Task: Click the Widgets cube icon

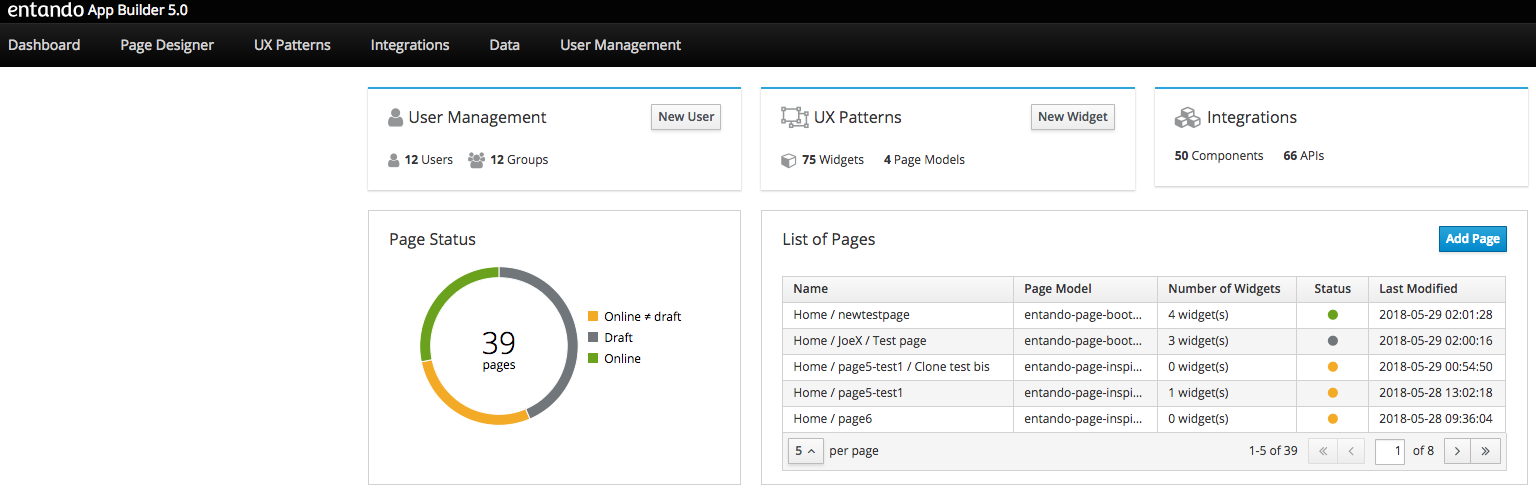Action: [789, 160]
